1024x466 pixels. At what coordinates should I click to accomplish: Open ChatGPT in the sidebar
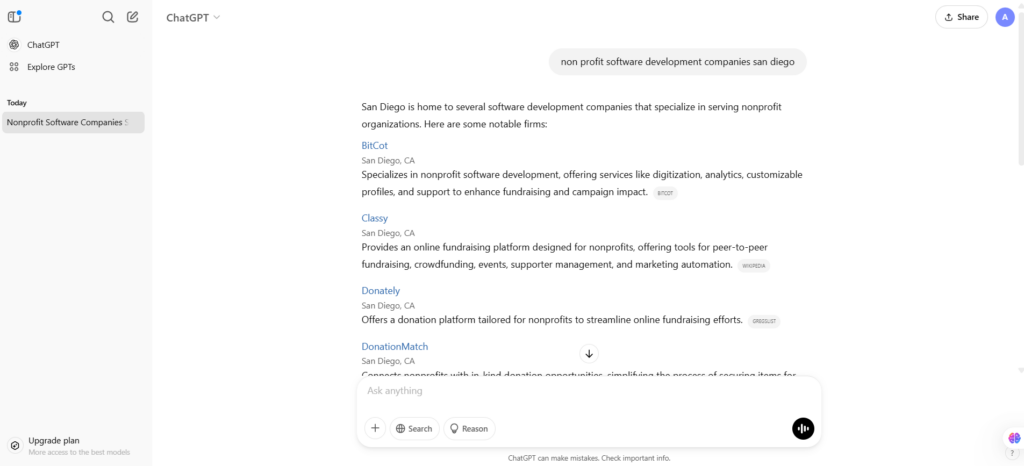click(42, 45)
